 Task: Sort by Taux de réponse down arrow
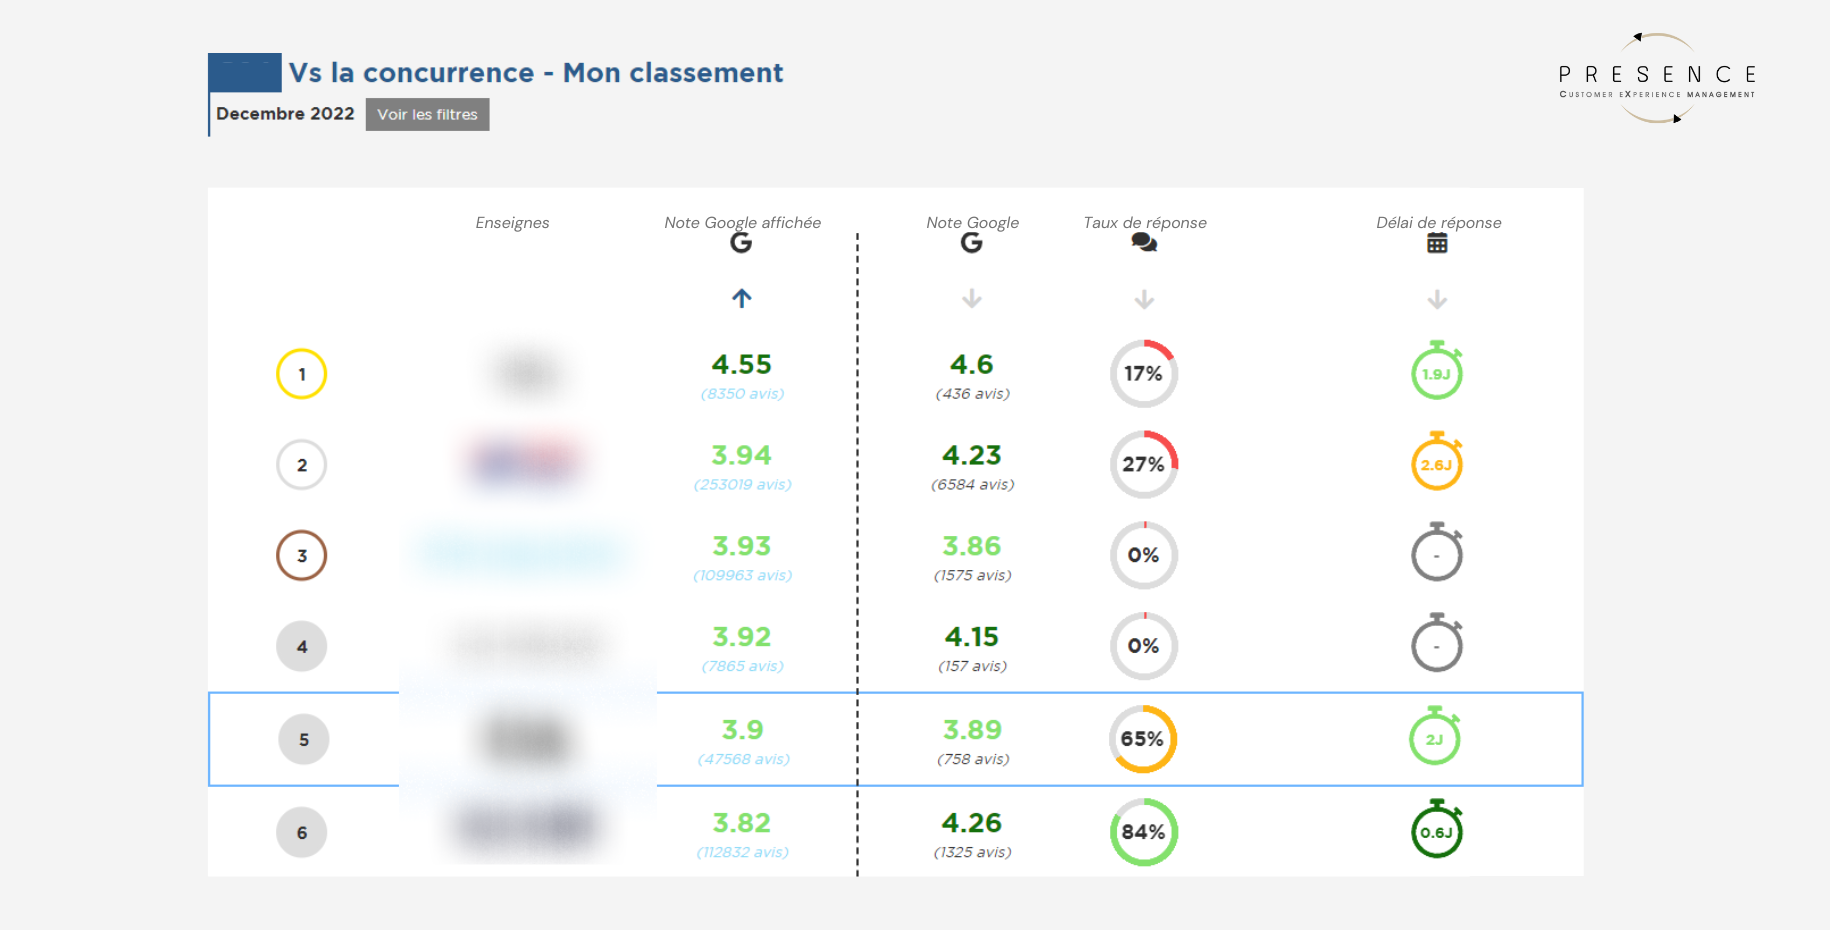[x=1145, y=299]
